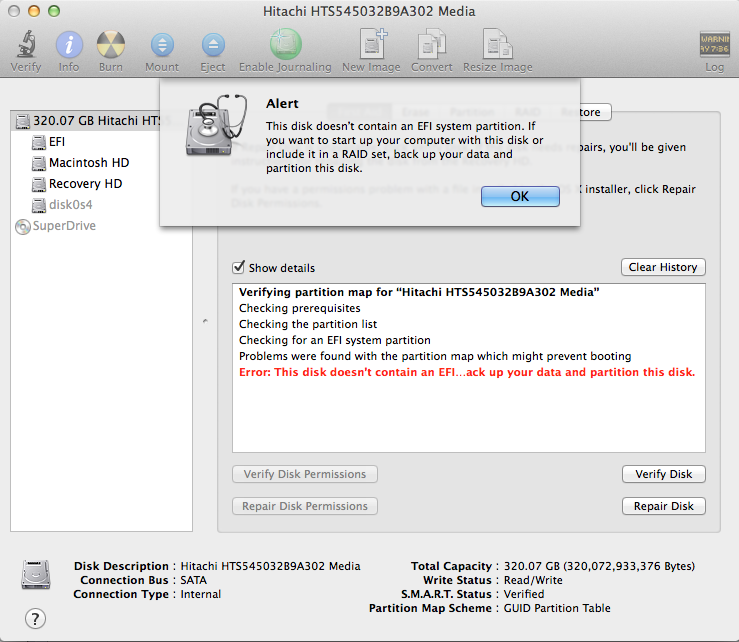Click the Clear History button
Screen dimensions: 739x642
663,267
